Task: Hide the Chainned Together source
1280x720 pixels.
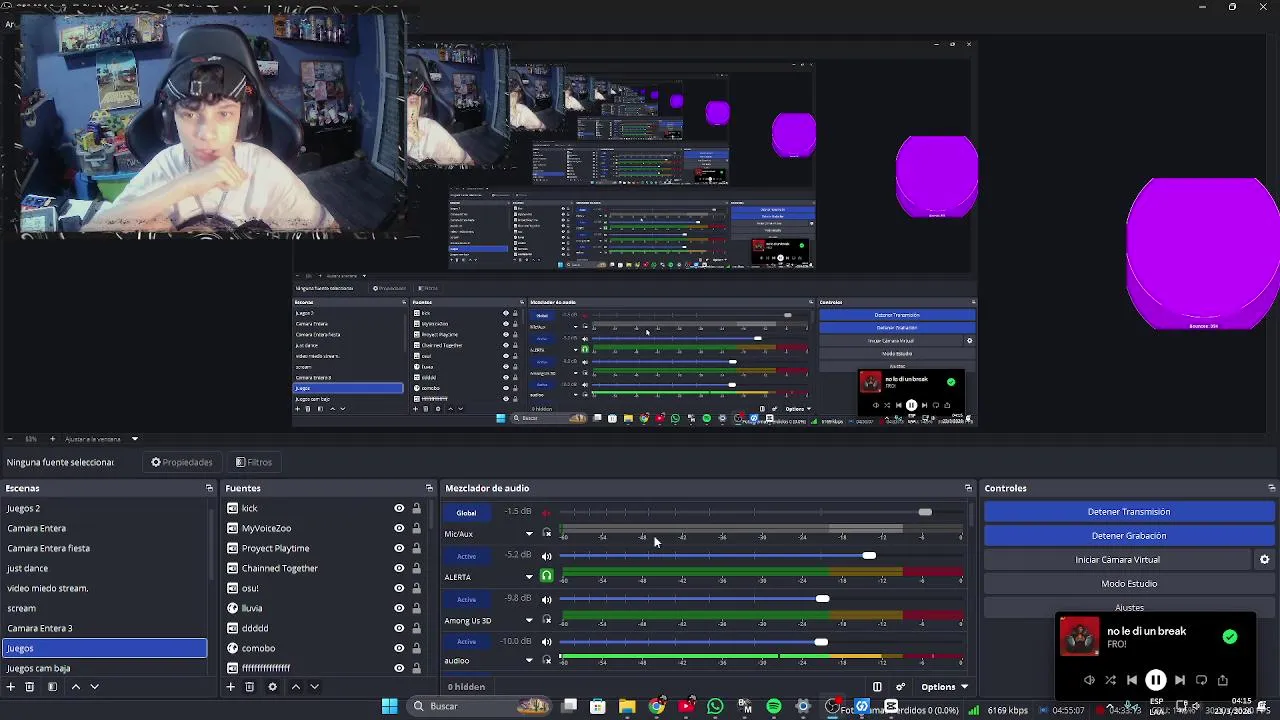Action: [399, 568]
